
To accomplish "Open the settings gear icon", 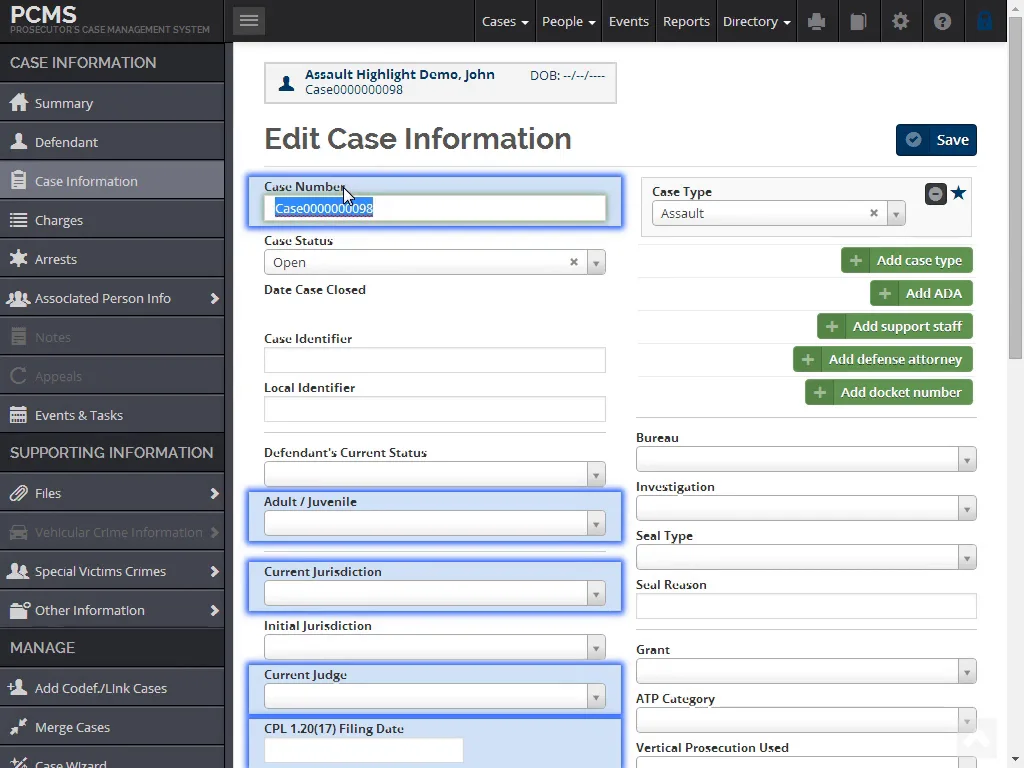I will [900, 21].
